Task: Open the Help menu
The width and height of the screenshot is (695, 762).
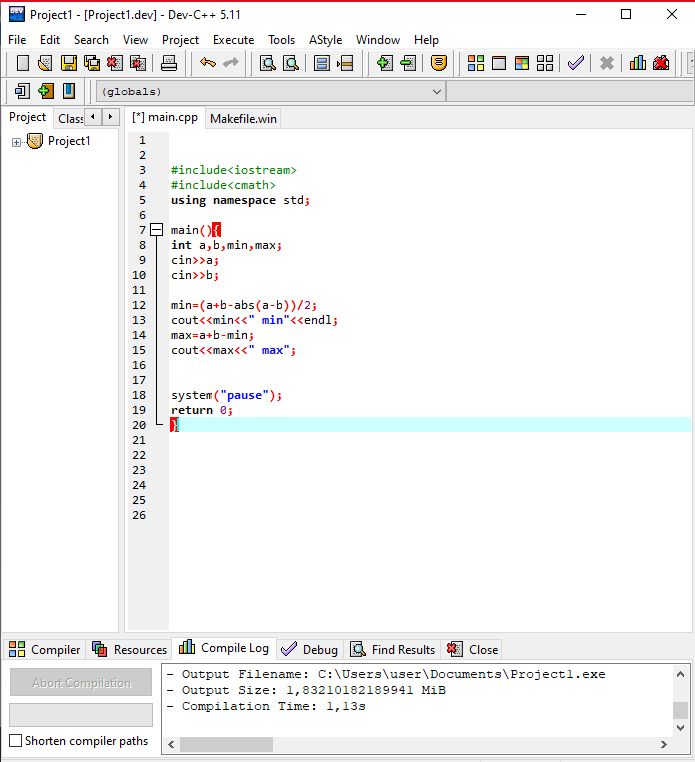Action: click(x=426, y=40)
